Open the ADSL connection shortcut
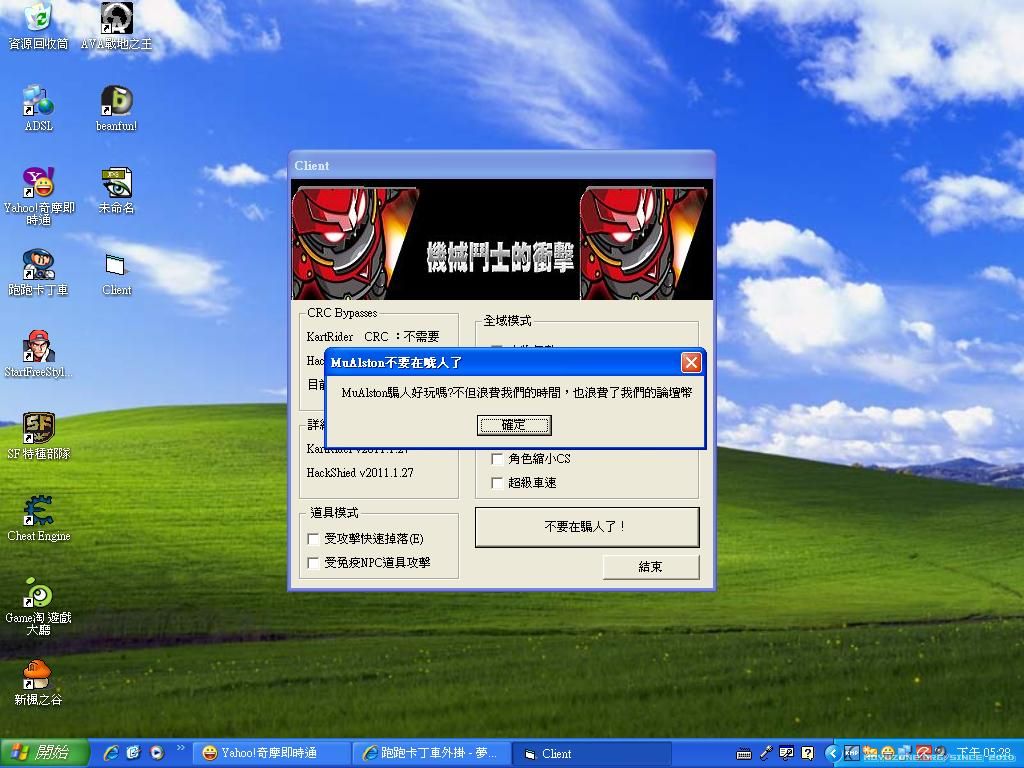Screen dimensions: 1024x768 (38, 101)
